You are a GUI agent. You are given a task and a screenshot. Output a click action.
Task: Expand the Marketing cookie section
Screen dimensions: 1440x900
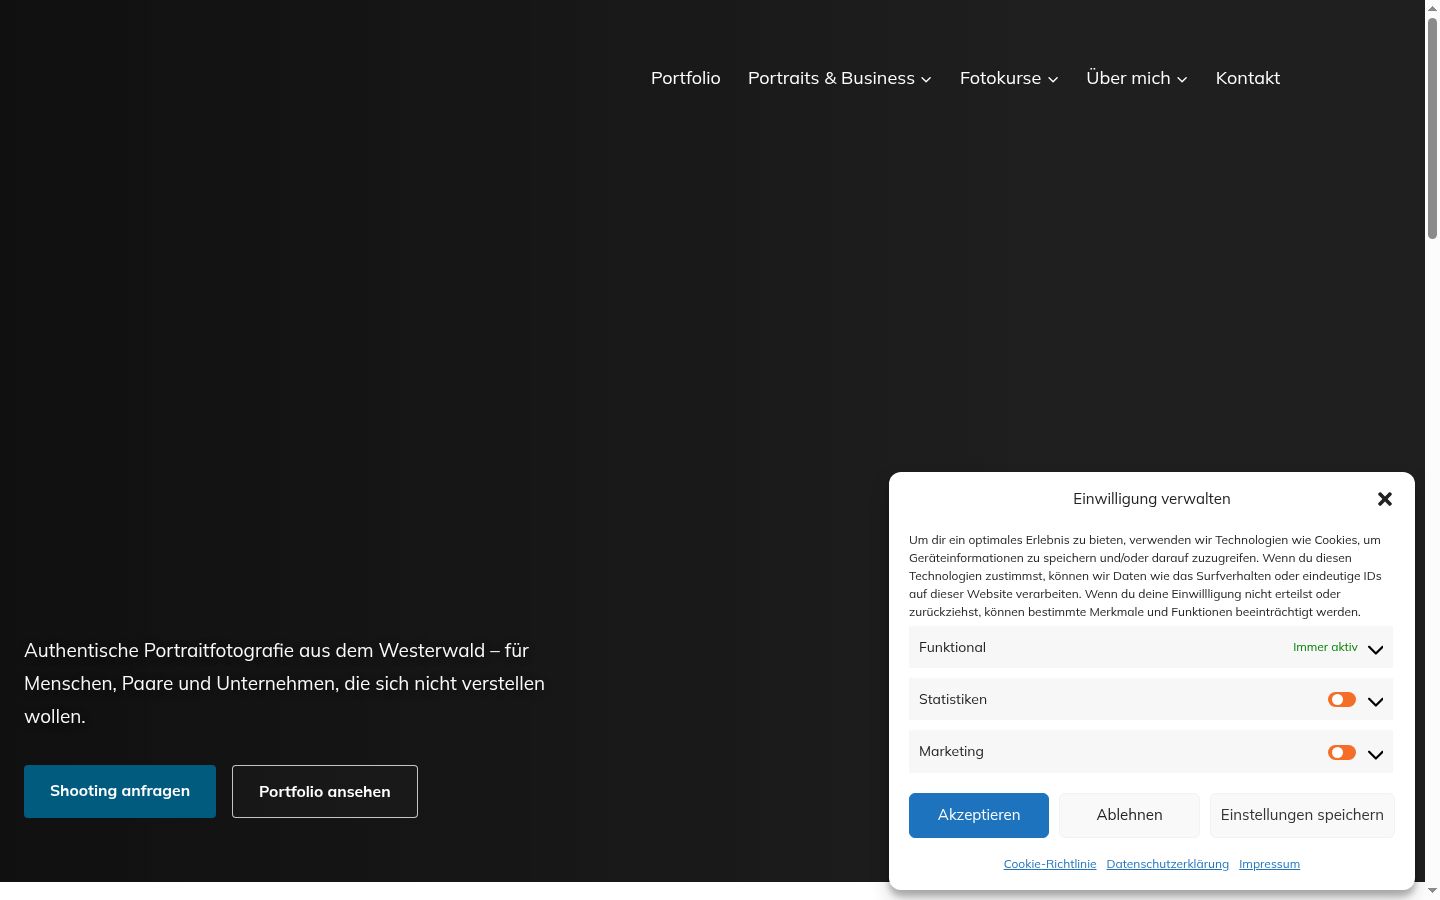[x=1376, y=753]
